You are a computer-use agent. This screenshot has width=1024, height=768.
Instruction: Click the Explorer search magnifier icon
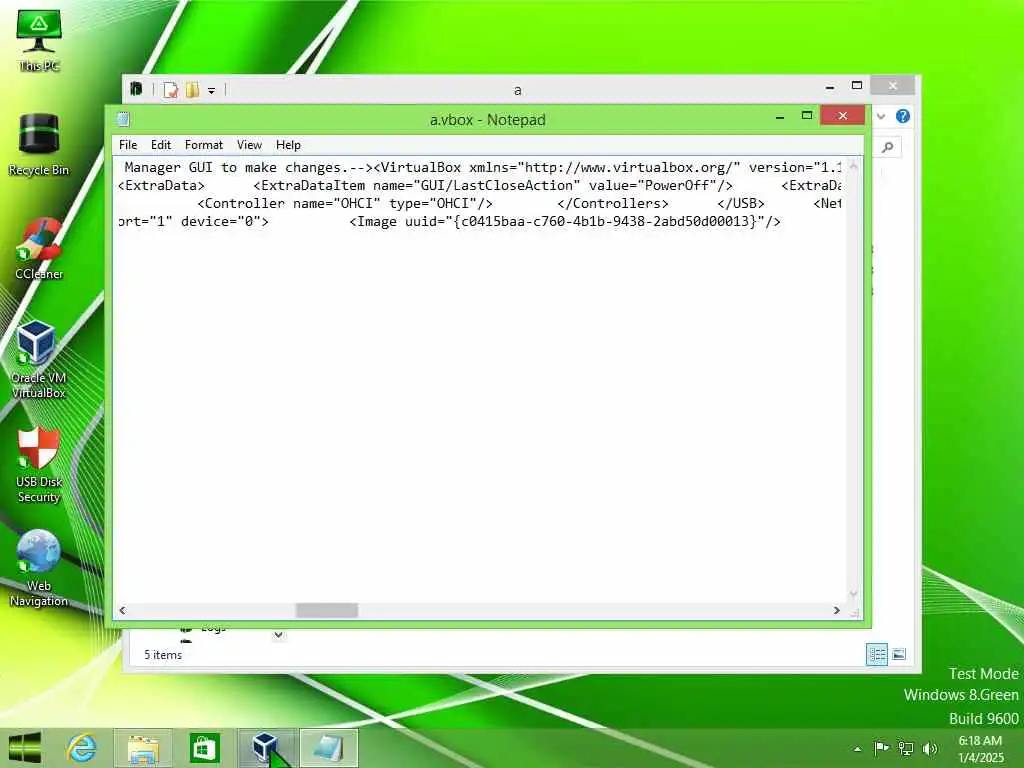[888, 147]
